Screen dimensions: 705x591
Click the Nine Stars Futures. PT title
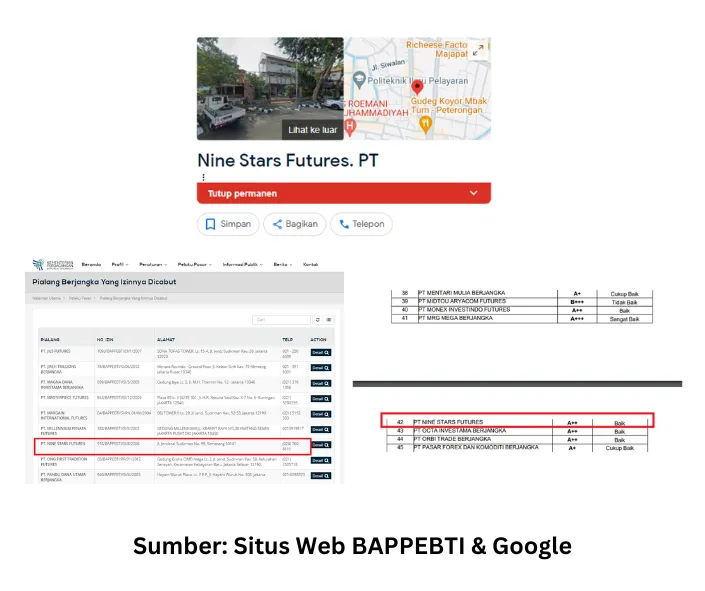tap(288, 161)
